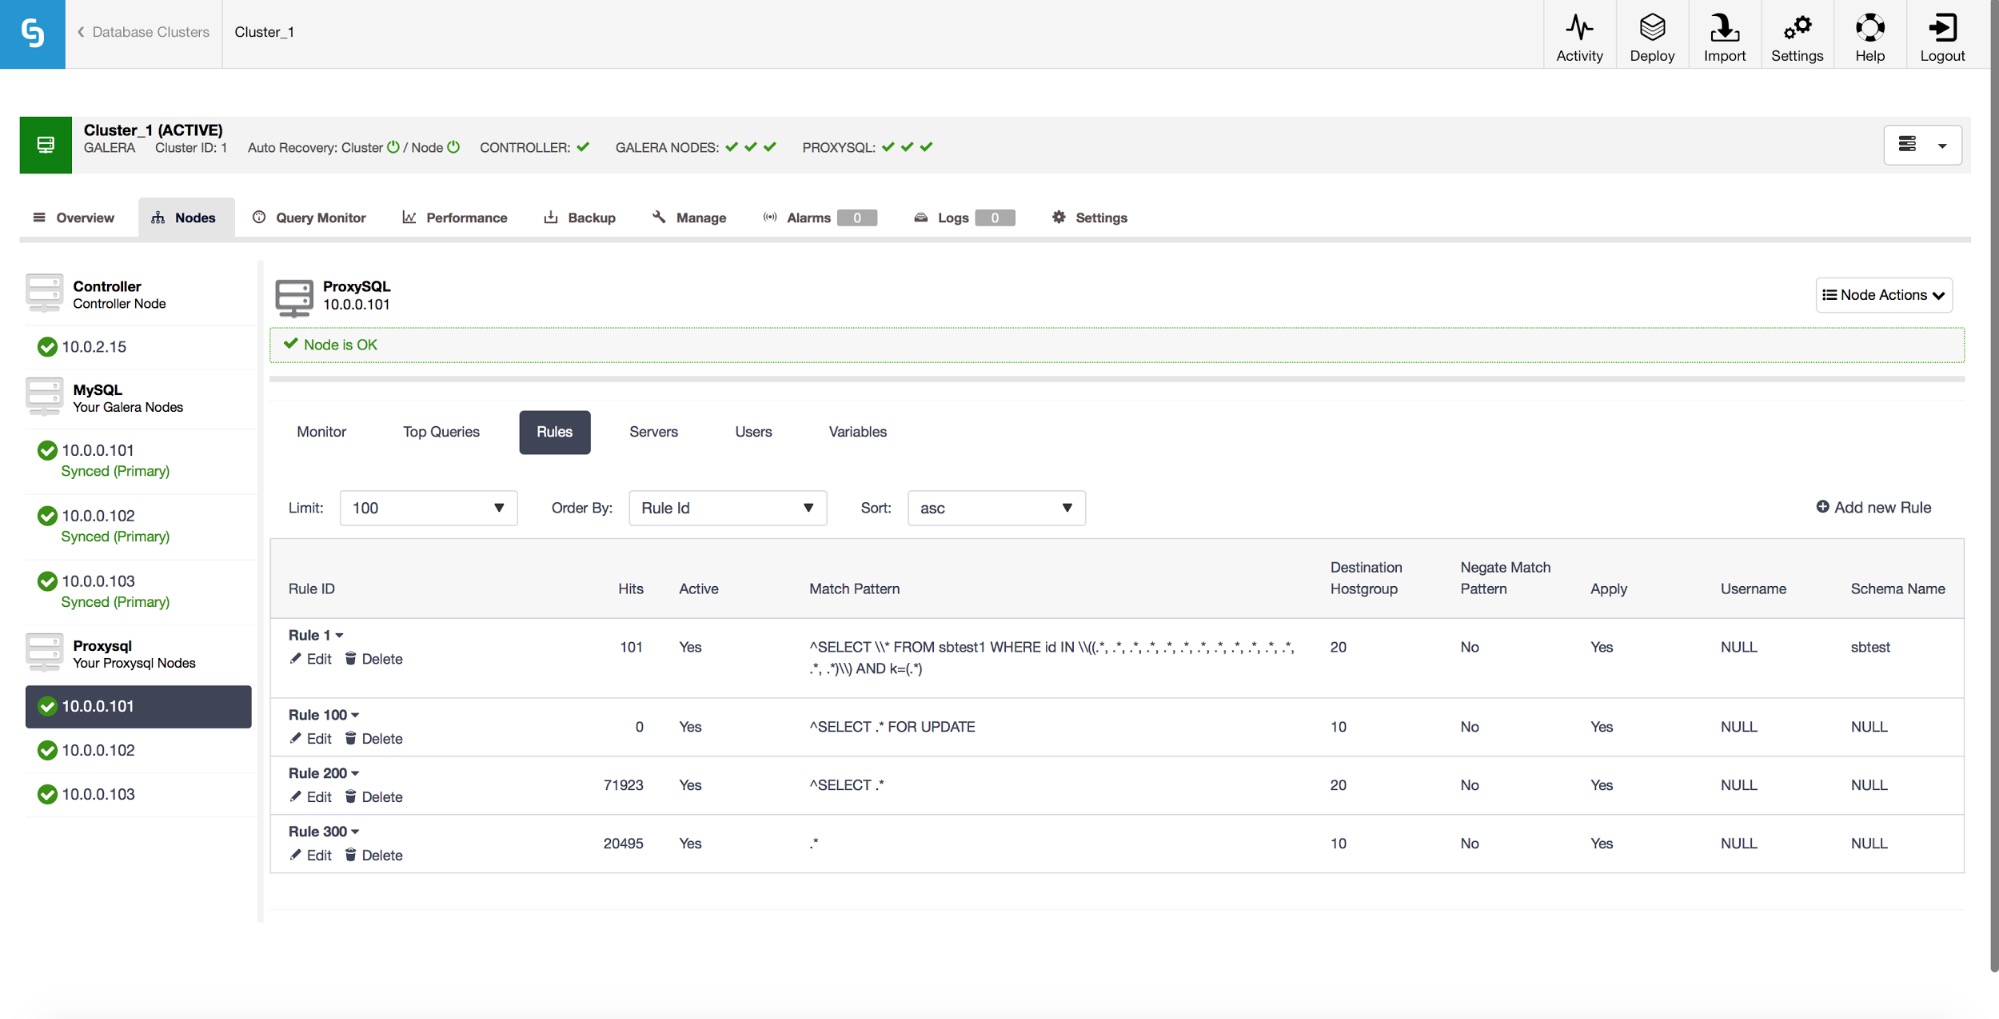Select MySQL node 10.0.0.101
The height and width of the screenshot is (1019, 1999).
(98, 450)
